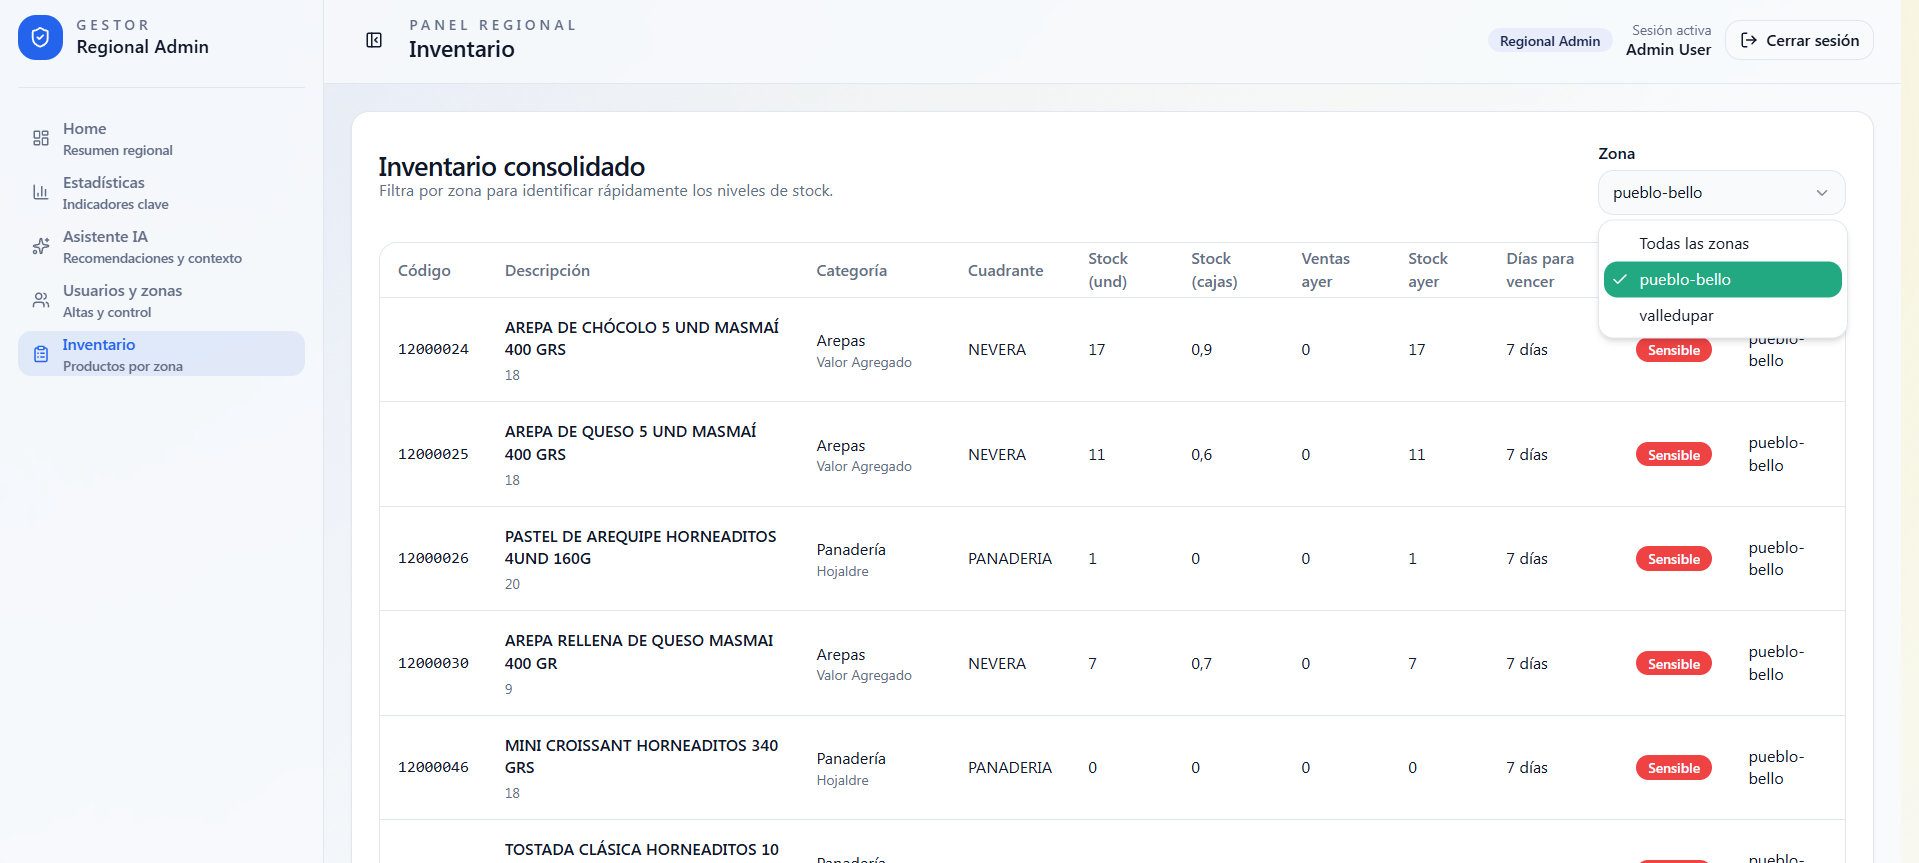Click Sensible badge for code 12000025

1673,455
